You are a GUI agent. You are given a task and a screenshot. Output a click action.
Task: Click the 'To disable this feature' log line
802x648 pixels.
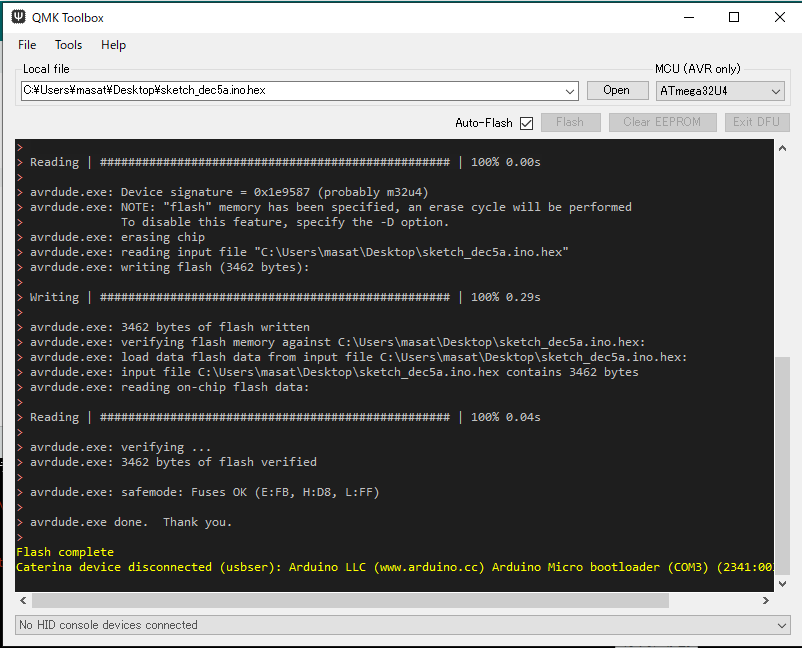285,222
